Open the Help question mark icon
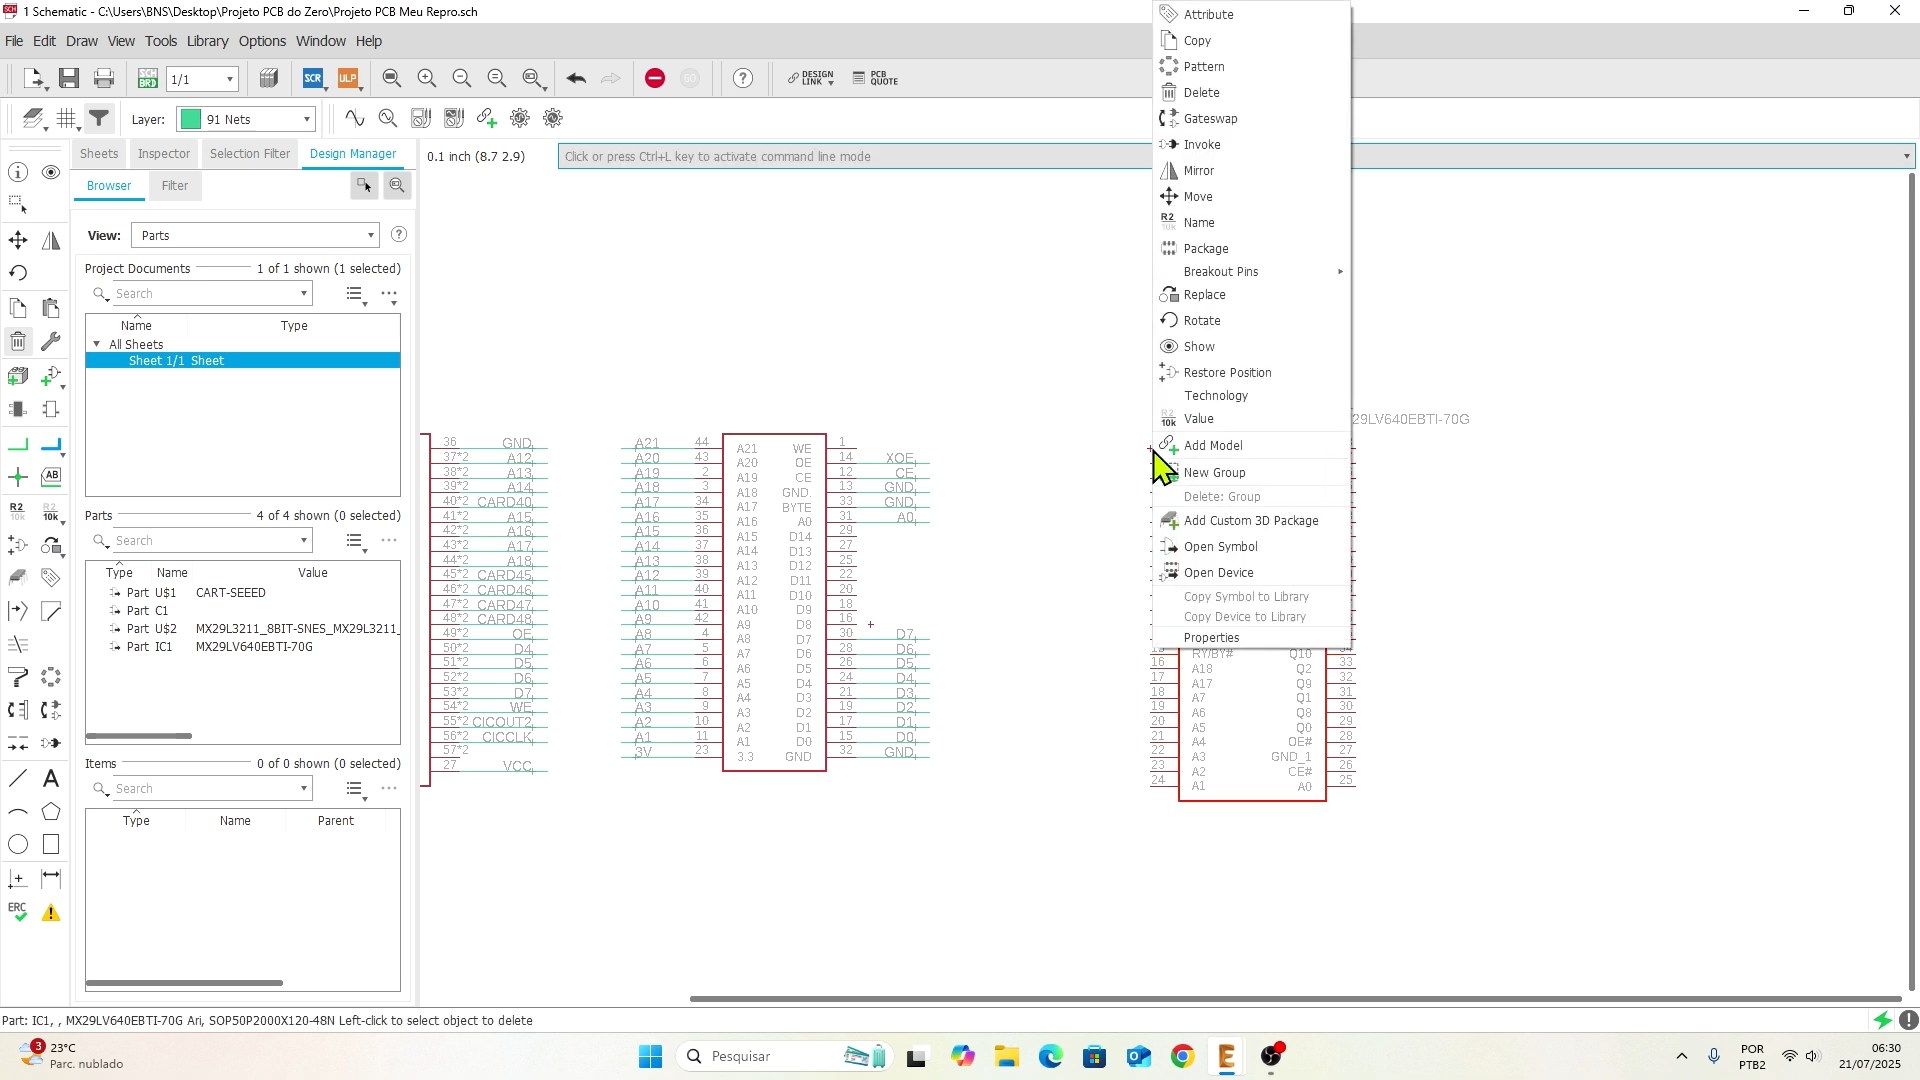 (x=743, y=79)
